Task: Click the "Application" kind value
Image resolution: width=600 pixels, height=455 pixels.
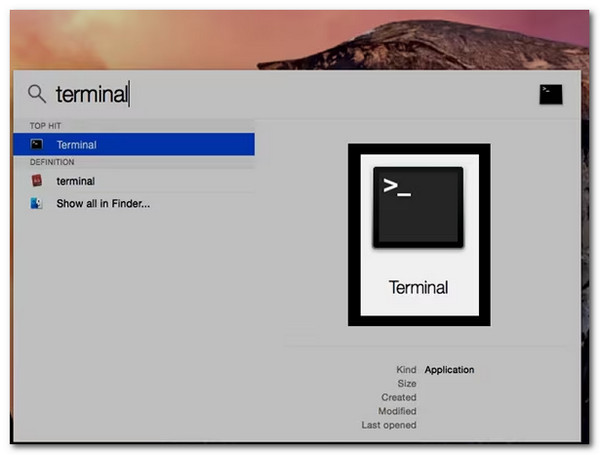Action: tap(449, 370)
